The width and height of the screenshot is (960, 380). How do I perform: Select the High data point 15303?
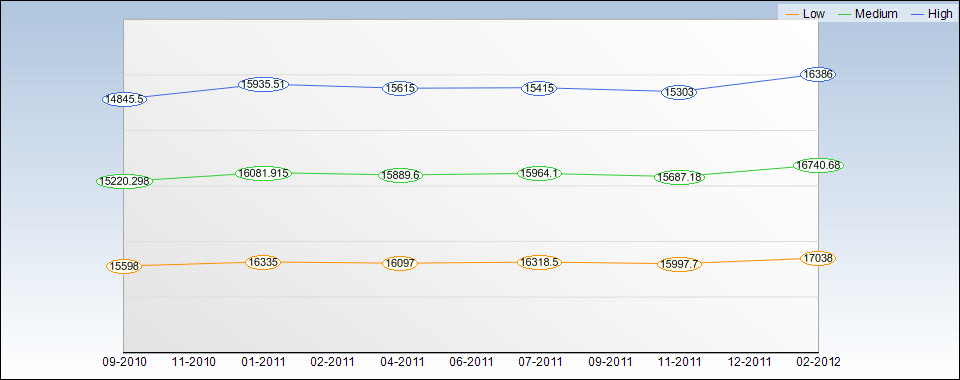679,92
